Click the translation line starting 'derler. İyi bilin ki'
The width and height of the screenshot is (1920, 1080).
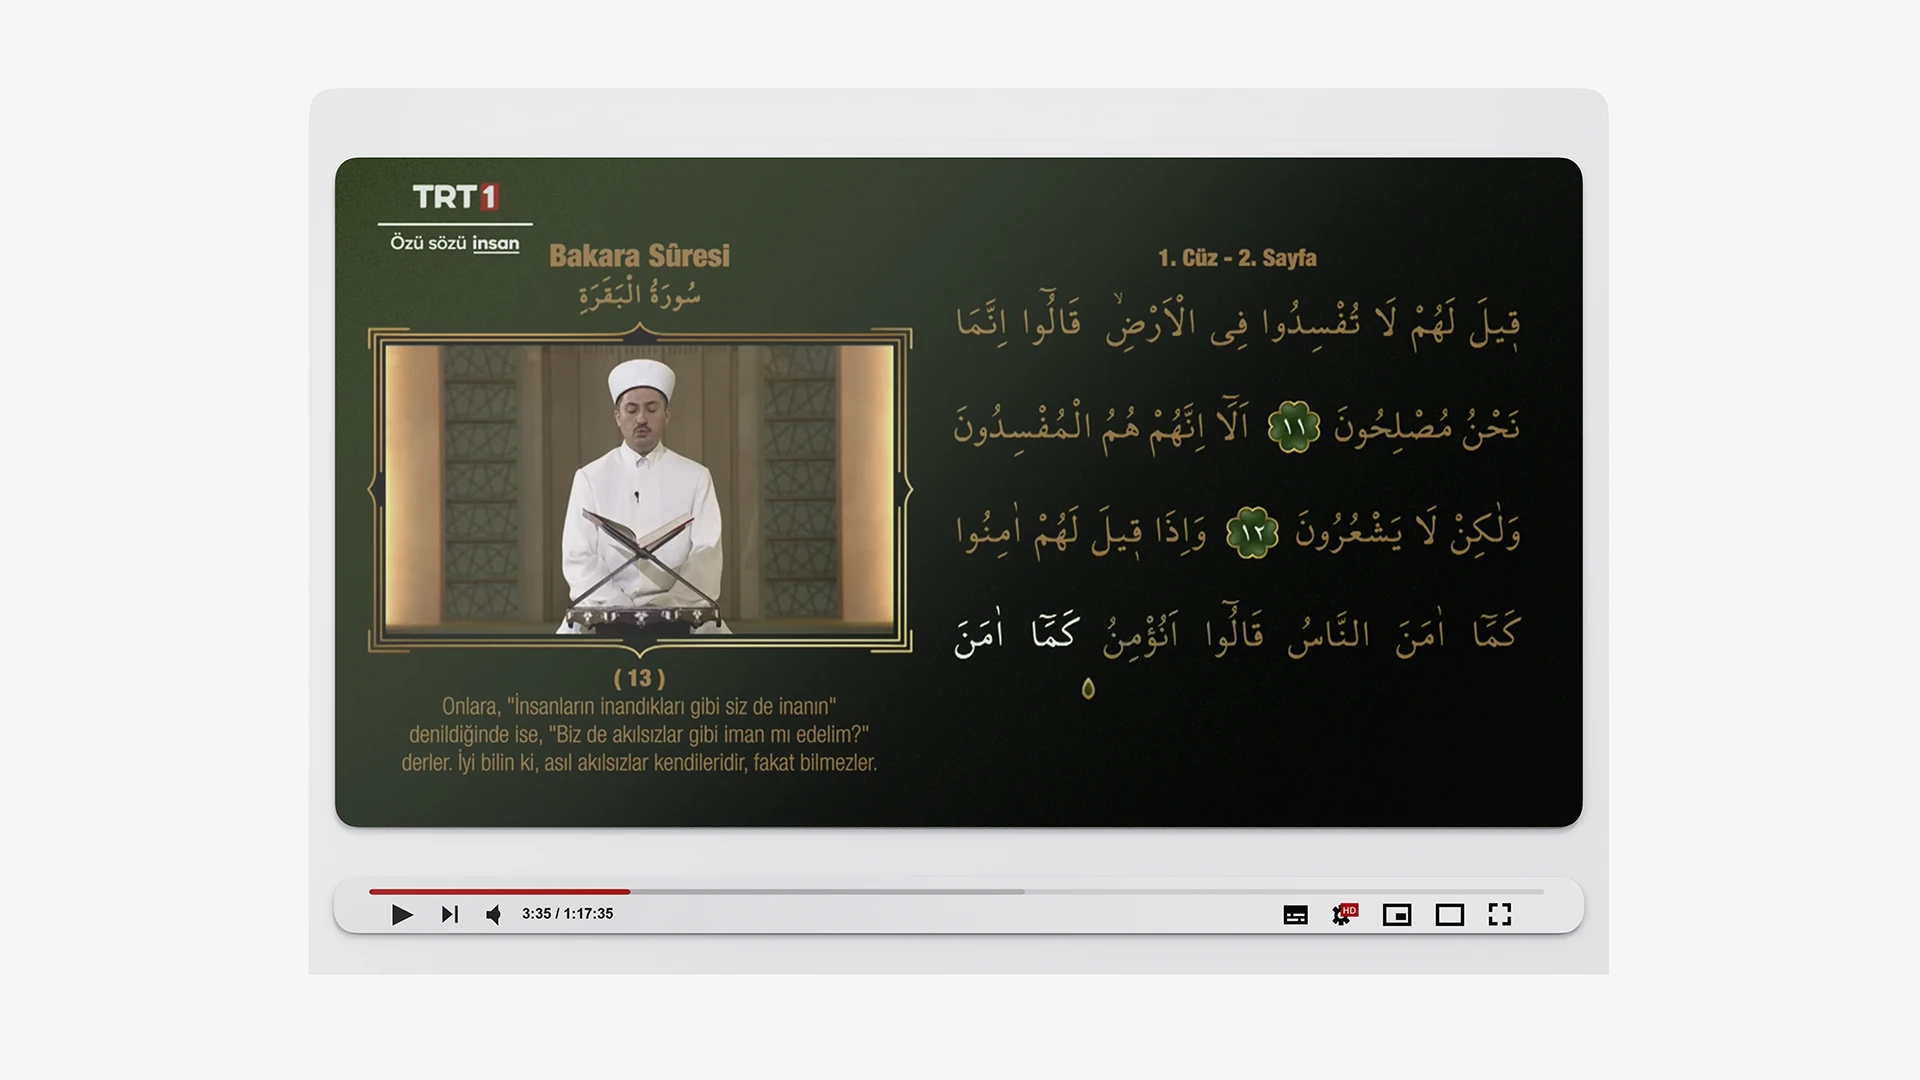[x=639, y=762]
